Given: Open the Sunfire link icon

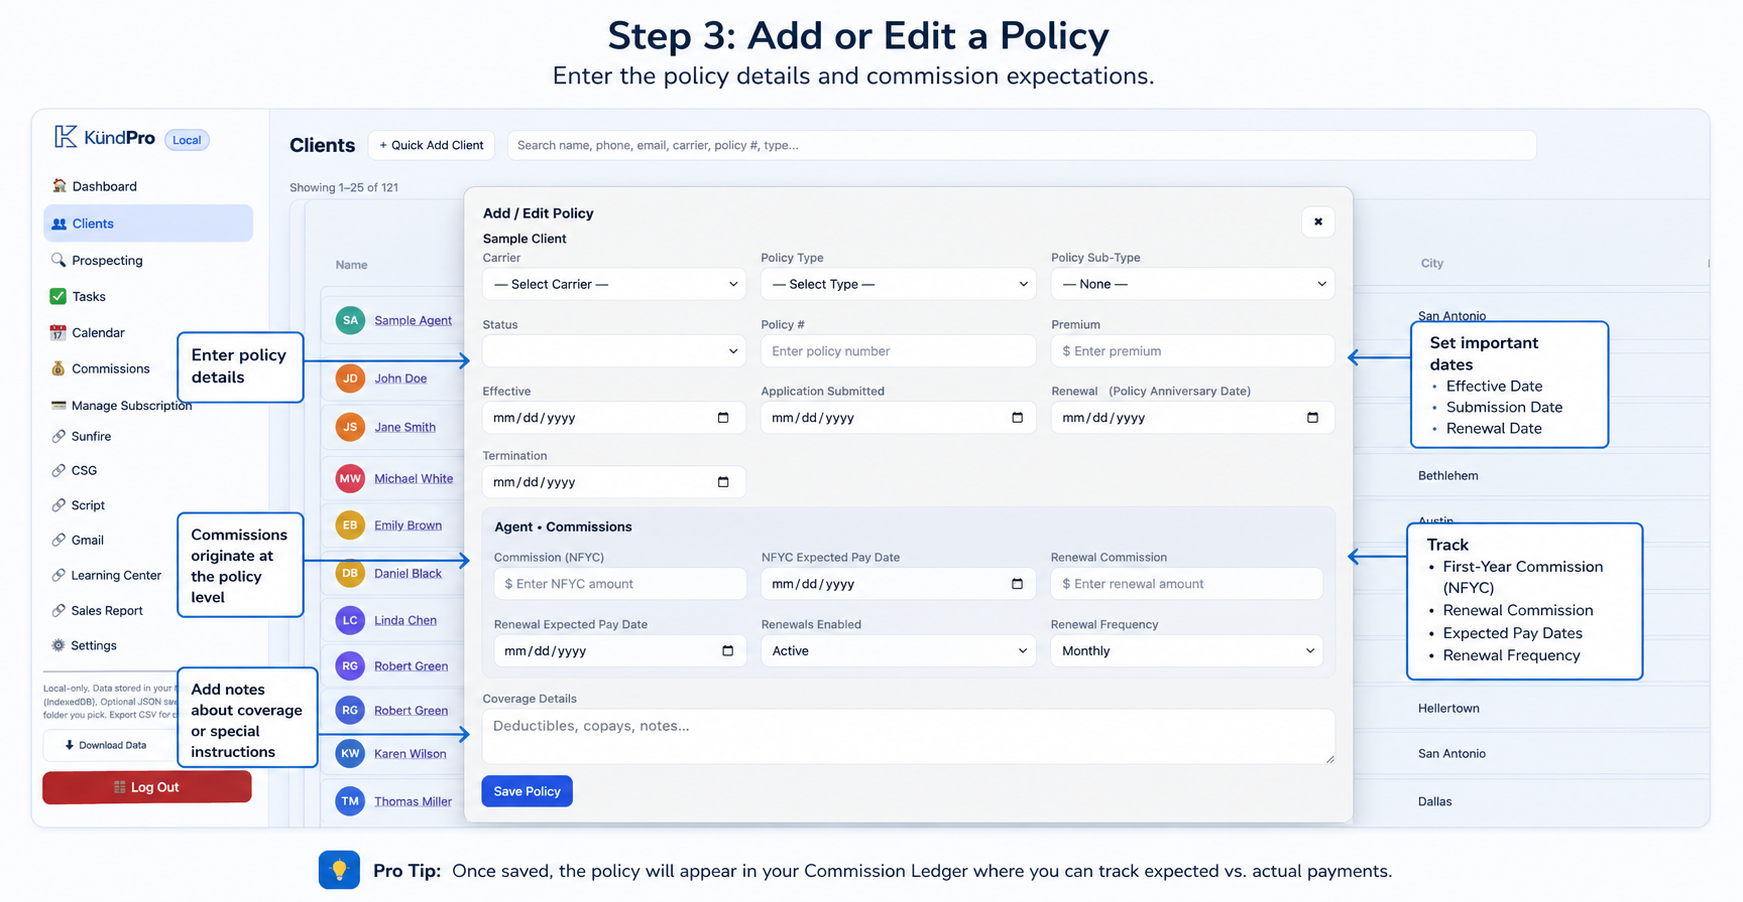Looking at the screenshot, I should (x=59, y=436).
